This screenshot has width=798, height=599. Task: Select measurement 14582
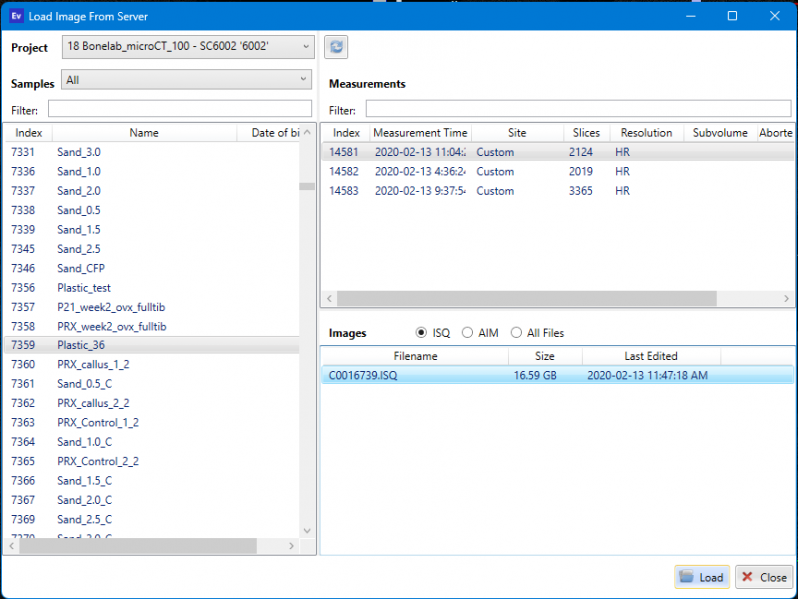click(x=558, y=172)
